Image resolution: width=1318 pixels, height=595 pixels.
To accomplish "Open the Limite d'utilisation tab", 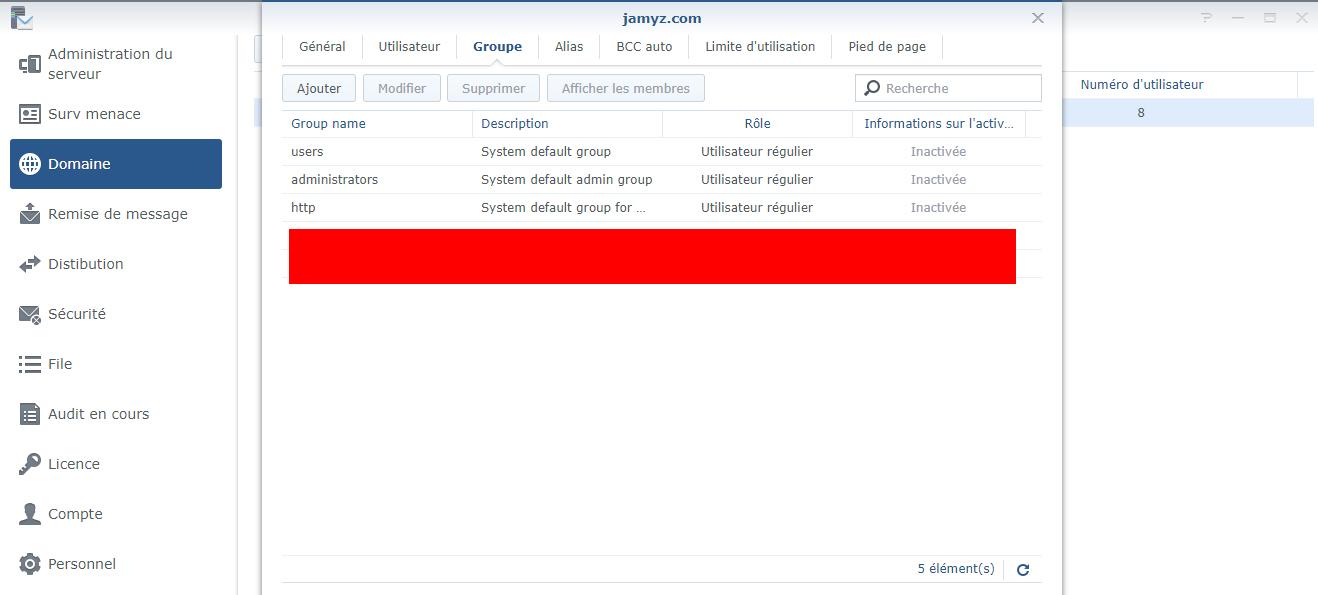I will (x=760, y=46).
